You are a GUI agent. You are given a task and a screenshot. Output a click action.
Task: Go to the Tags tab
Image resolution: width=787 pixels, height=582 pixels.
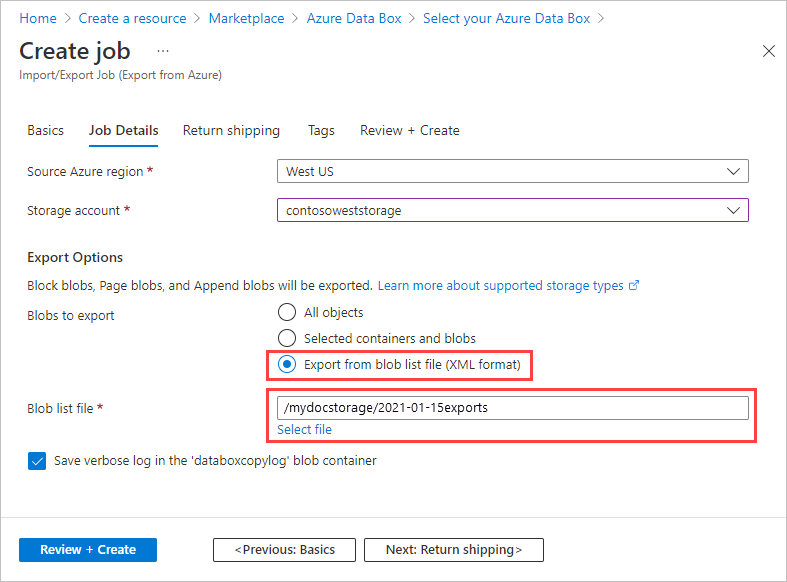(x=321, y=130)
